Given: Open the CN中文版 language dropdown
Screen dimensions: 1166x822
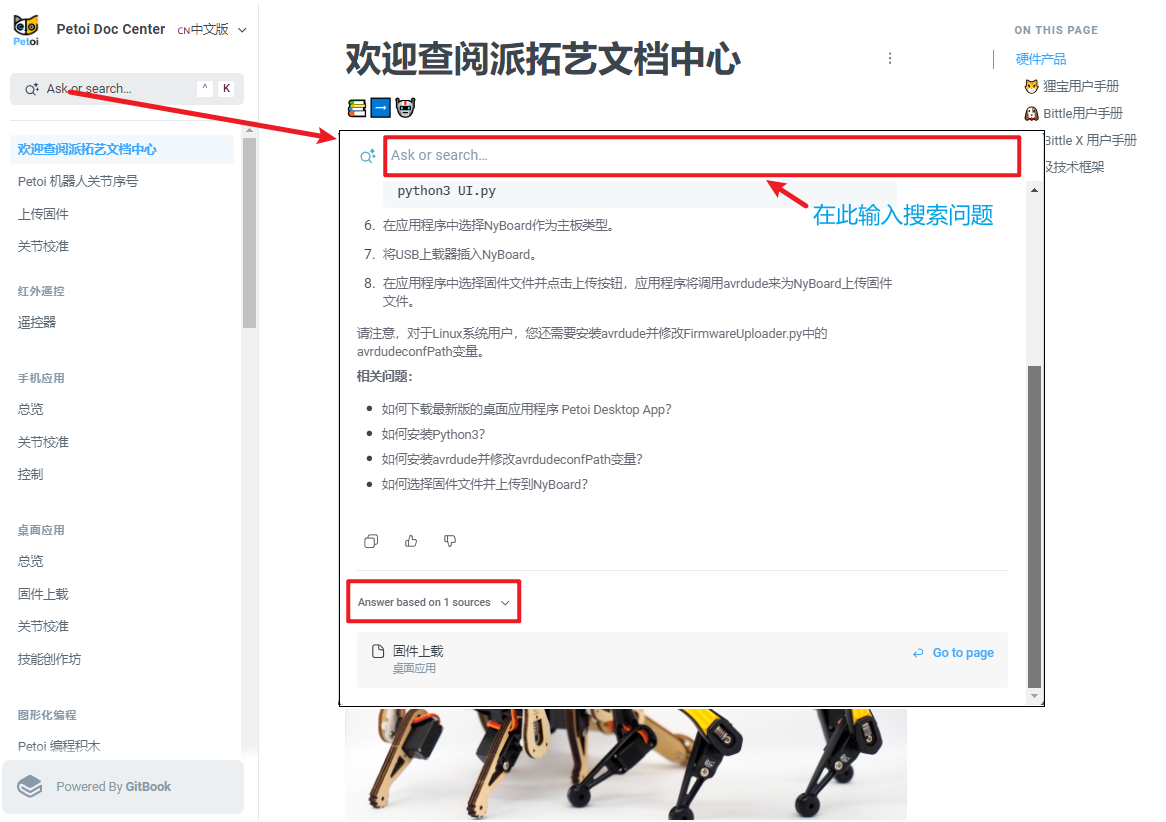Looking at the screenshot, I should point(212,30).
